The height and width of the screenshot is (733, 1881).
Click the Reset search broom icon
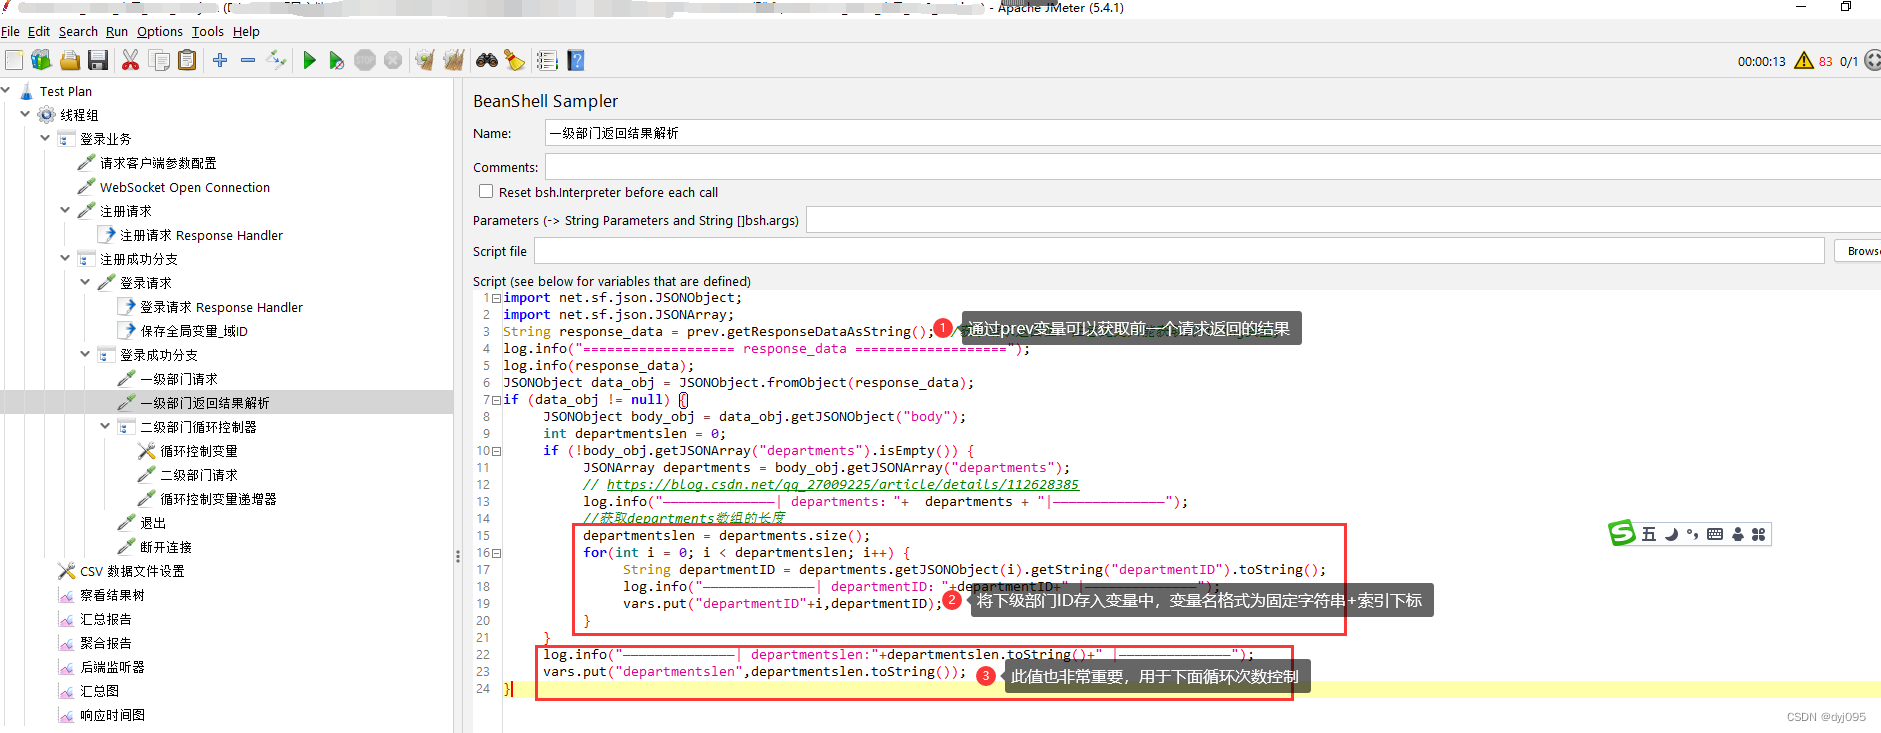tap(514, 61)
